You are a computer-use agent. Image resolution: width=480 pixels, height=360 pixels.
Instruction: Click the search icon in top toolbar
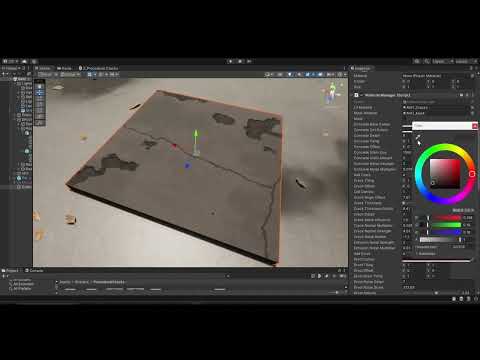tap(427, 61)
